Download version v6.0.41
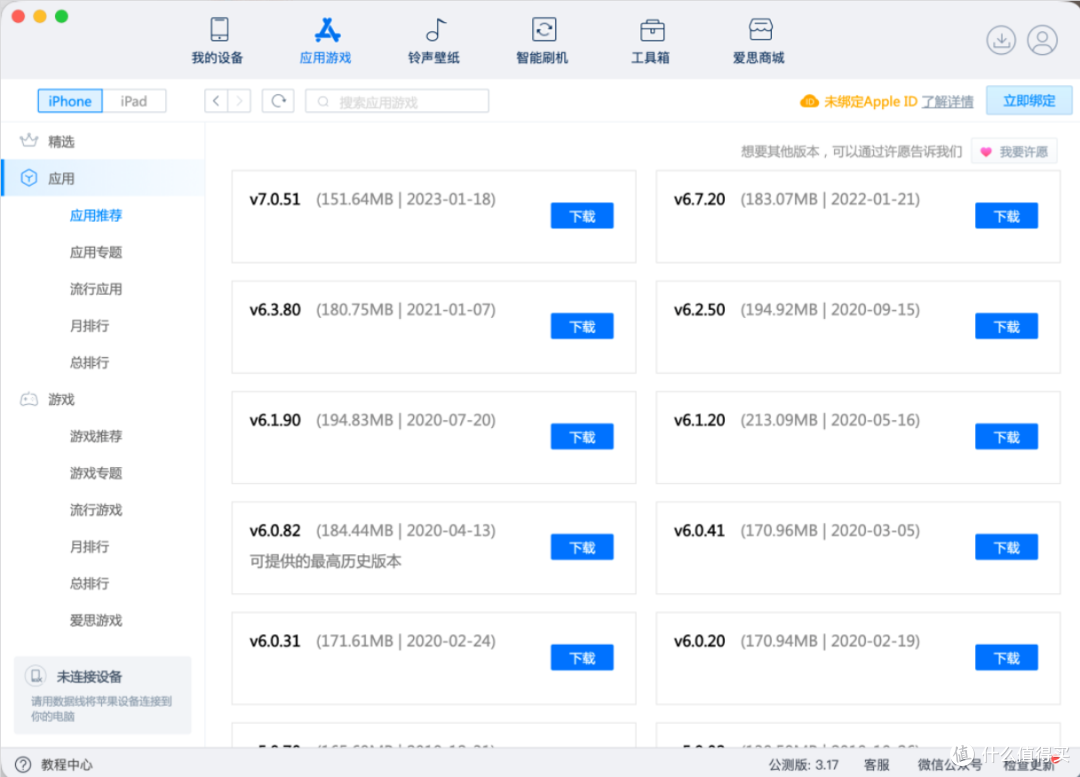 pos(1006,547)
